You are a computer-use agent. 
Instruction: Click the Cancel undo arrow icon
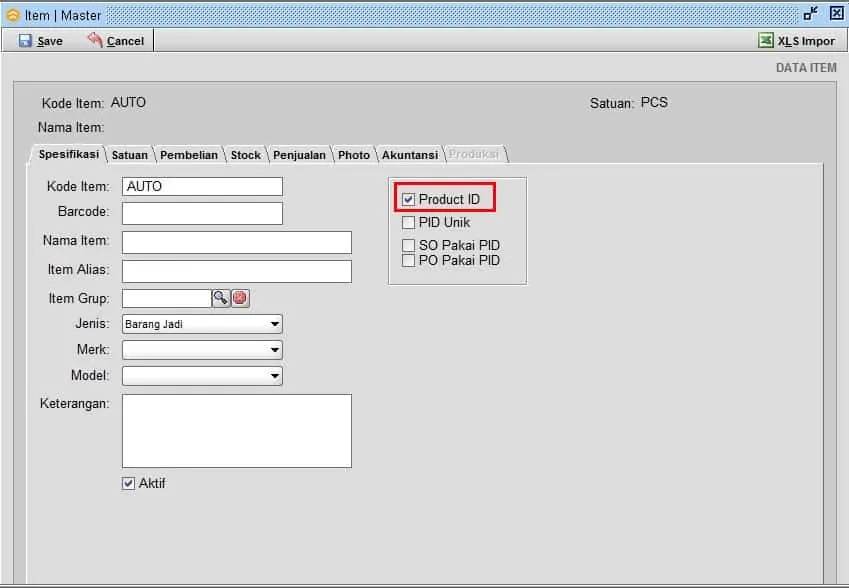coord(95,40)
